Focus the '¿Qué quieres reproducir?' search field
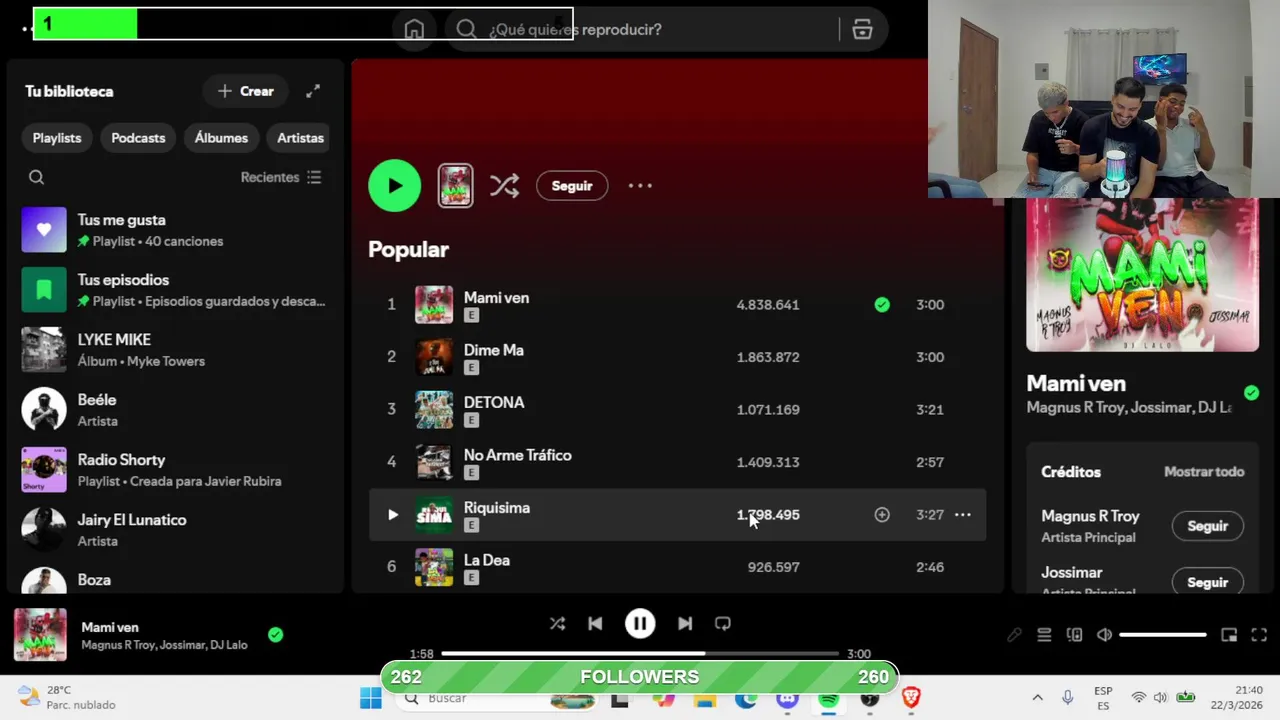 tap(665, 29)
